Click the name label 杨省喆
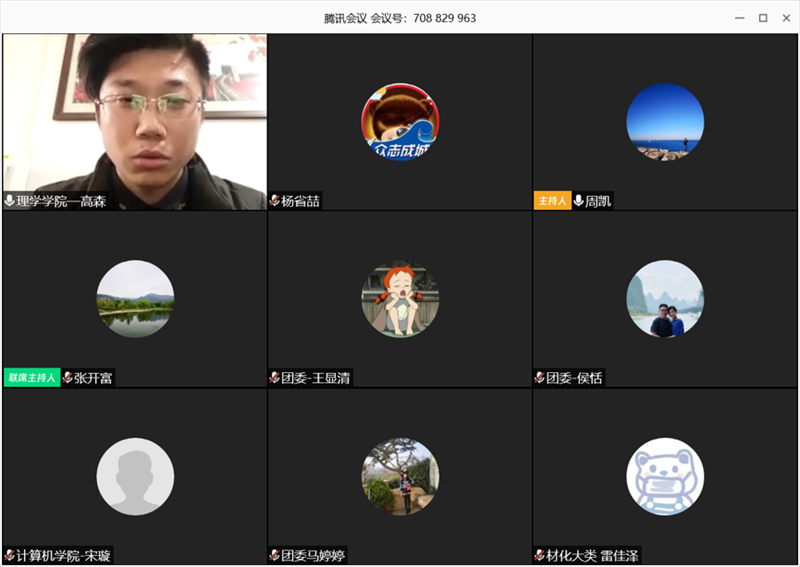This screenshot has width=800, height=567. click(x=301, y=201)
